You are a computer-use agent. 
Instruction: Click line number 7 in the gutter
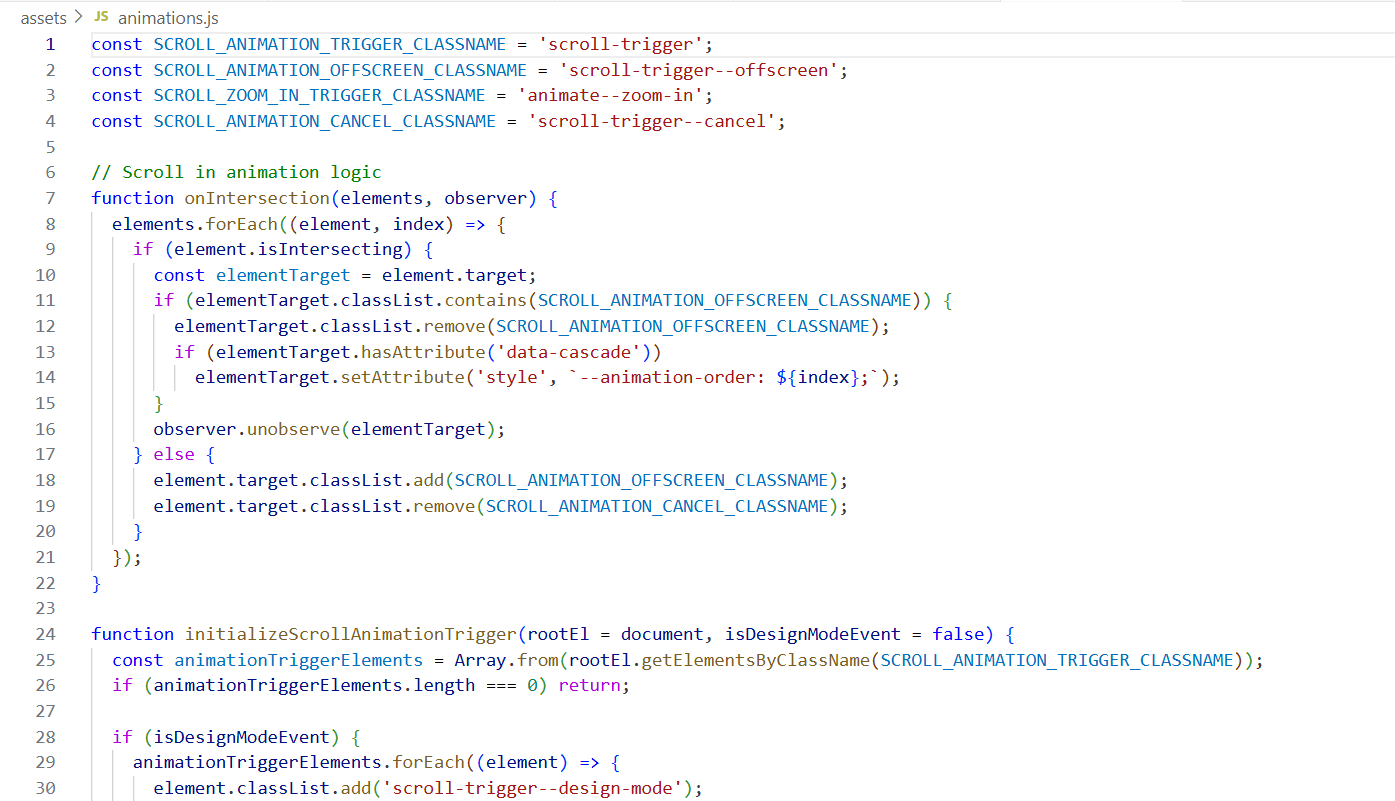coord(50,198)
